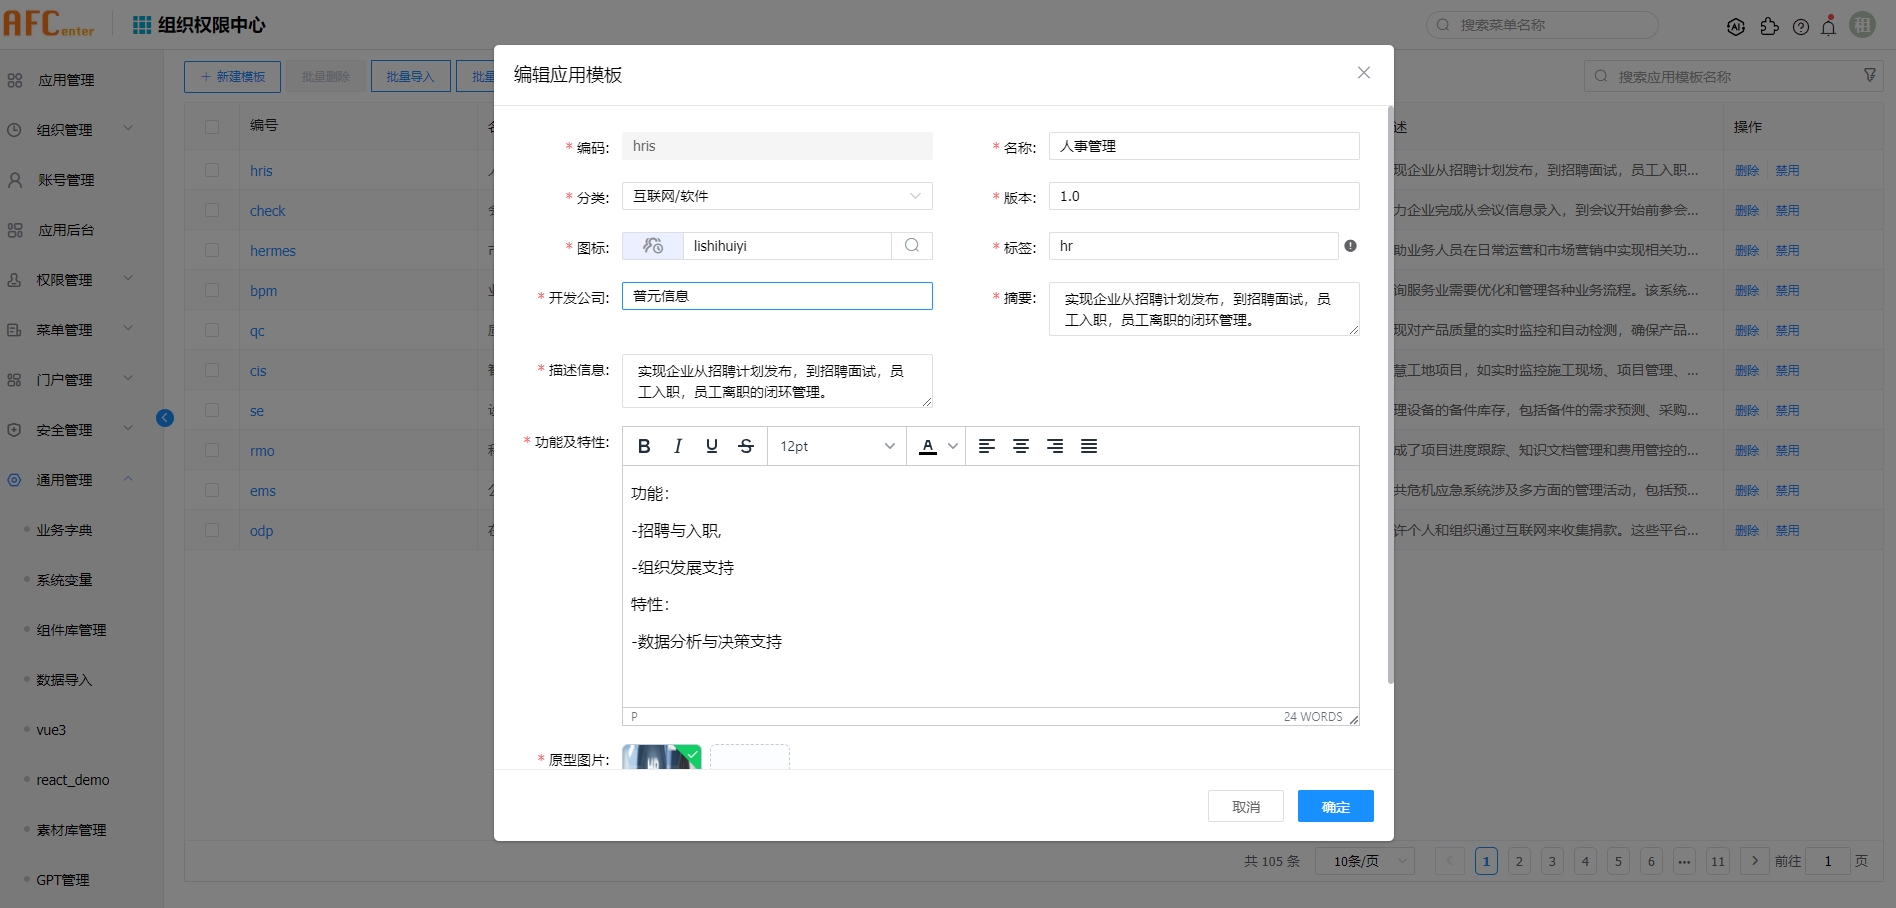This screenshot has width=1896, height=908.
Task: Click the 确定 confirm button
Action: point(1335,806)
